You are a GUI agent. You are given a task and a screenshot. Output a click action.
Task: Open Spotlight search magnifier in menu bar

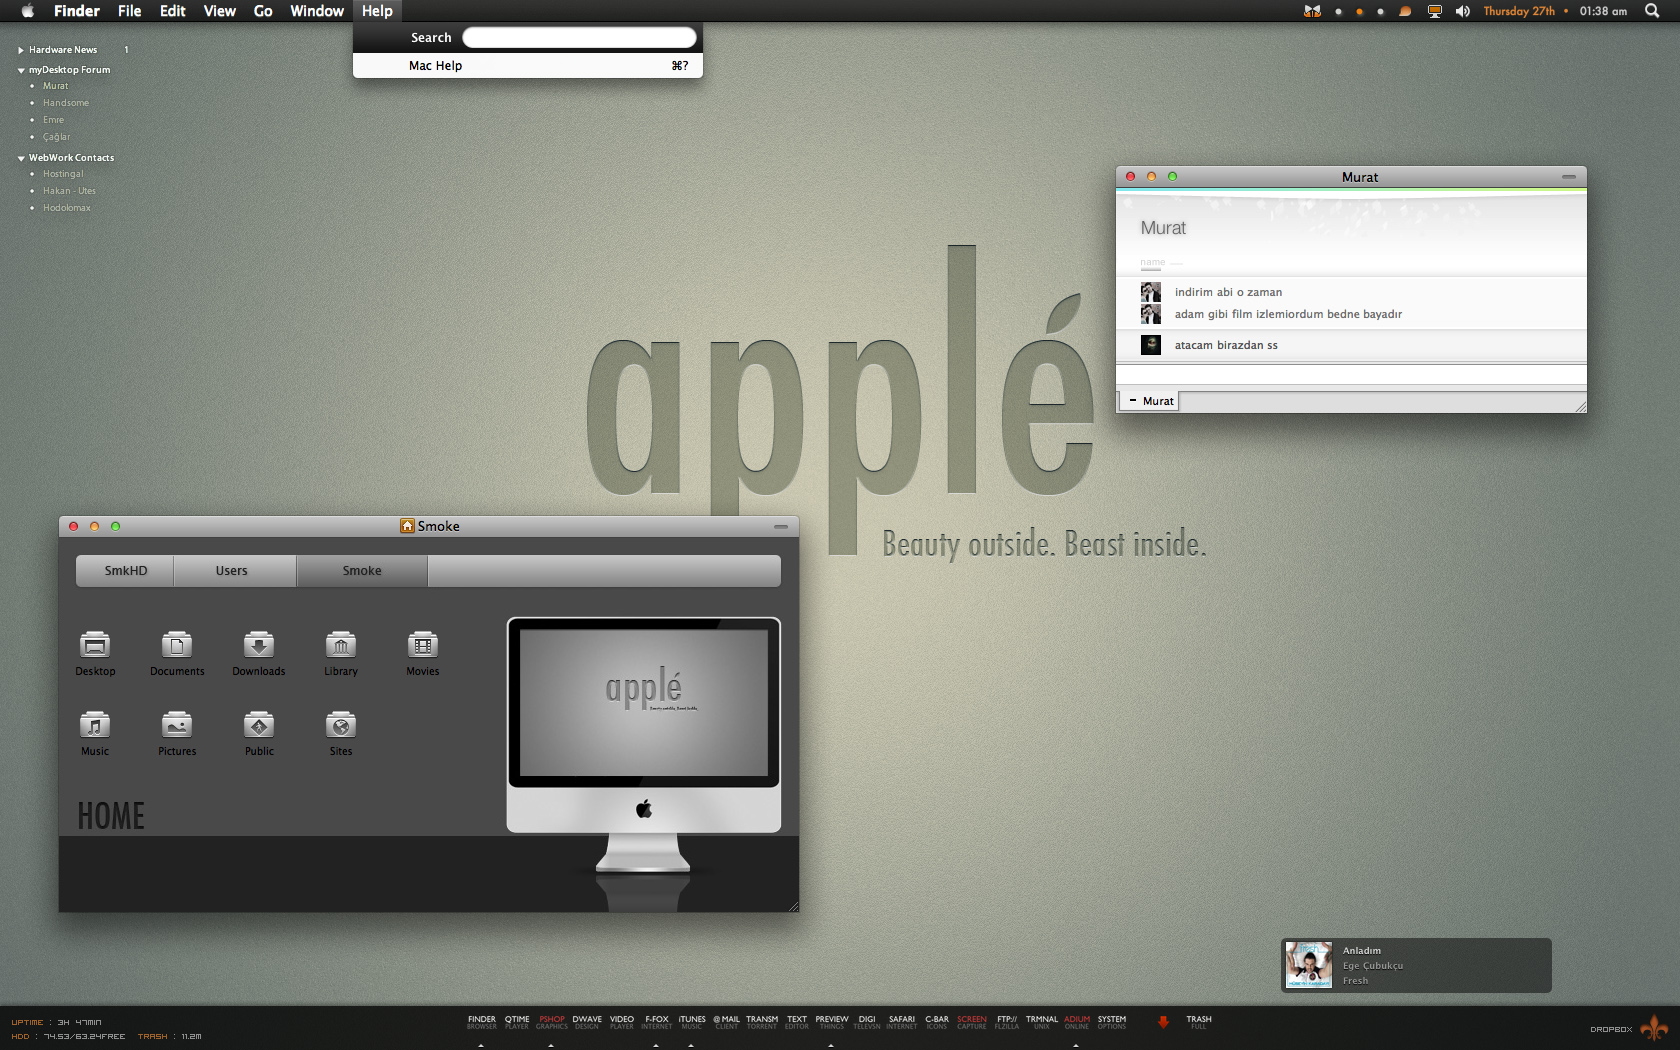pyautogui.click(x=1652, y=11)
